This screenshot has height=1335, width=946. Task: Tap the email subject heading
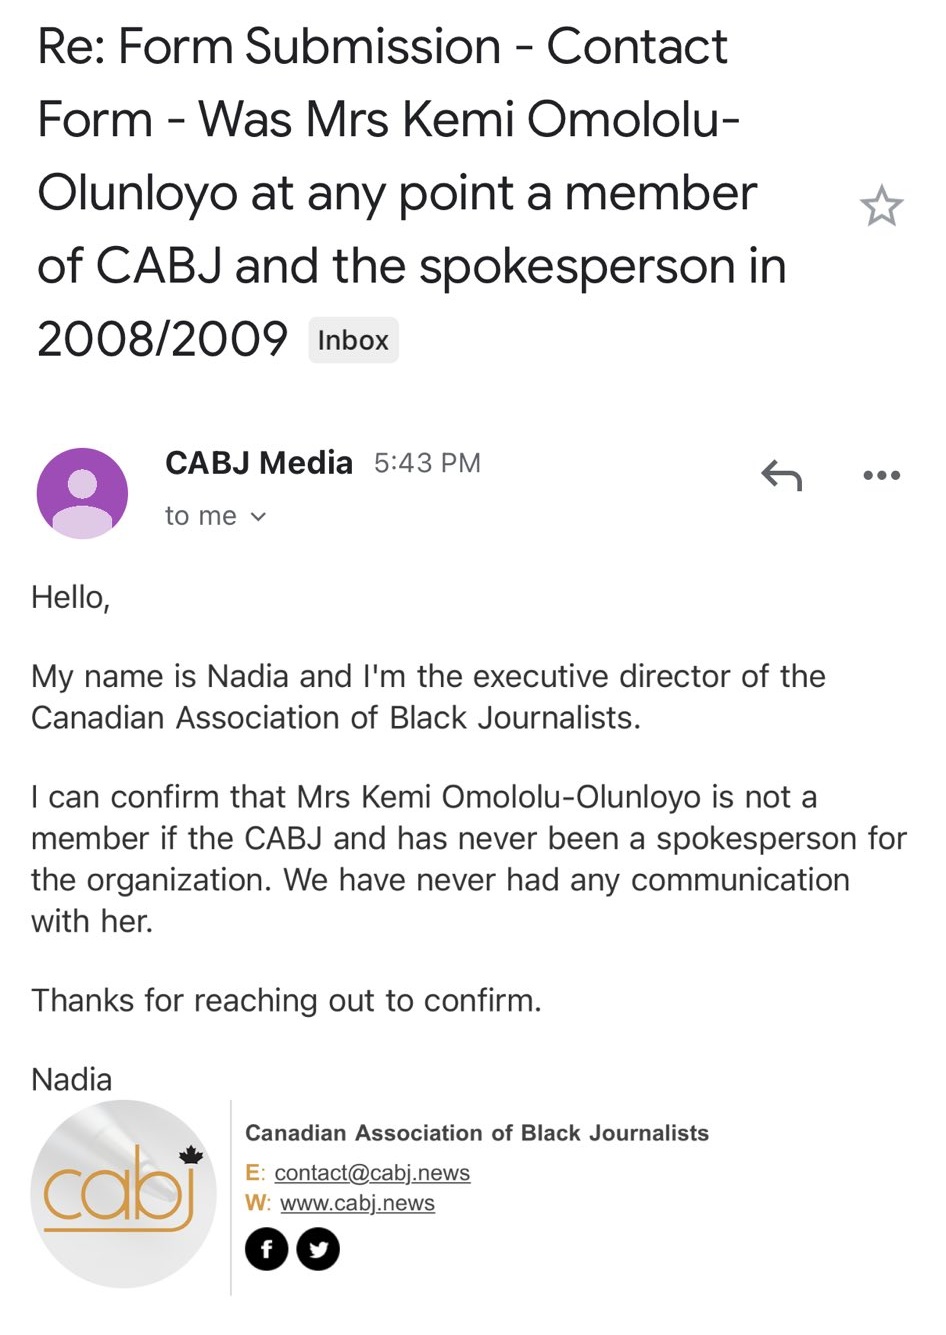[x=400, y=190]
